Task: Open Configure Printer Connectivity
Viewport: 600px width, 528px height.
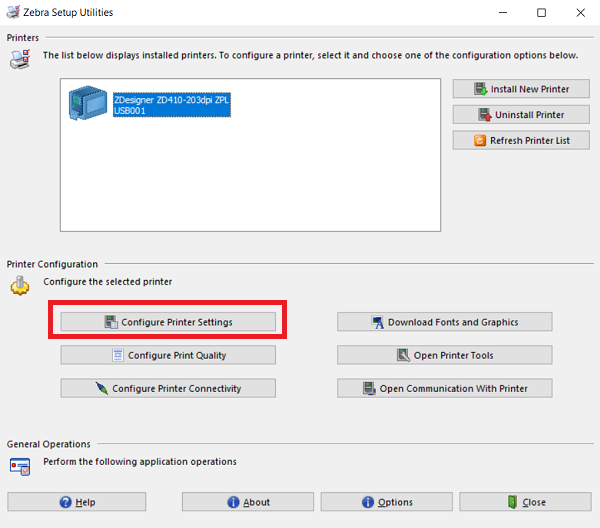Action: 168,388
